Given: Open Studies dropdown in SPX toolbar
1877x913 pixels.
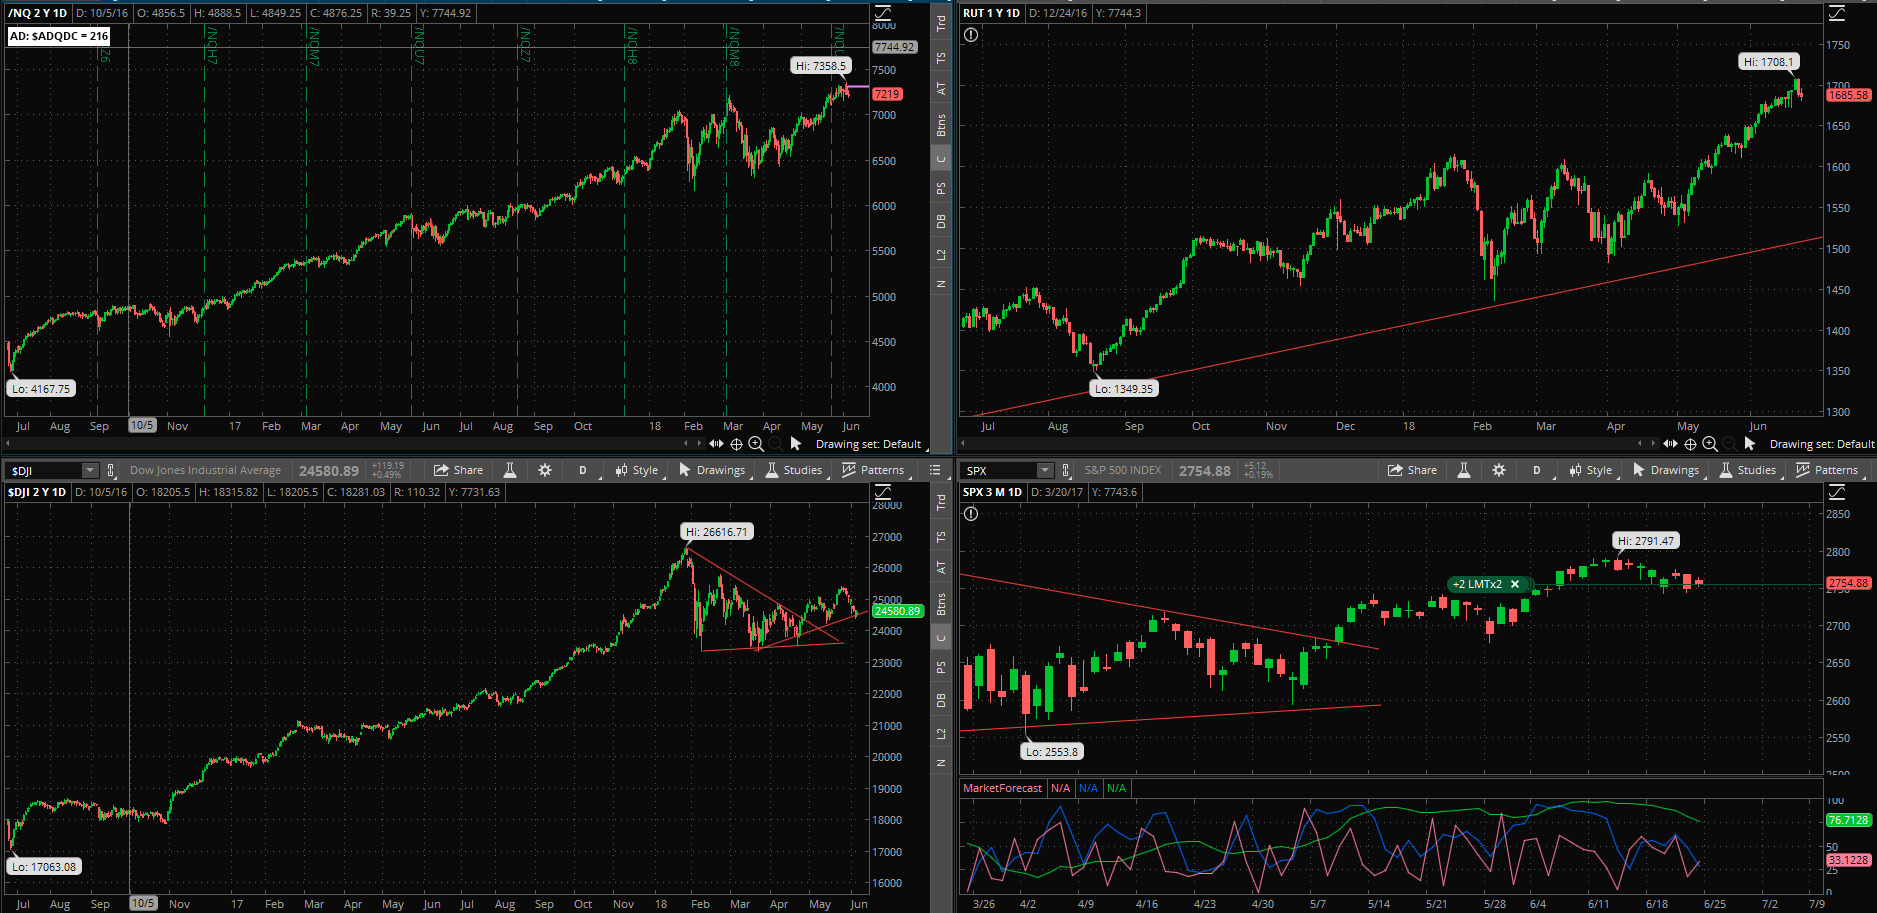Looking at the screenshot, I should point(1748,470).
